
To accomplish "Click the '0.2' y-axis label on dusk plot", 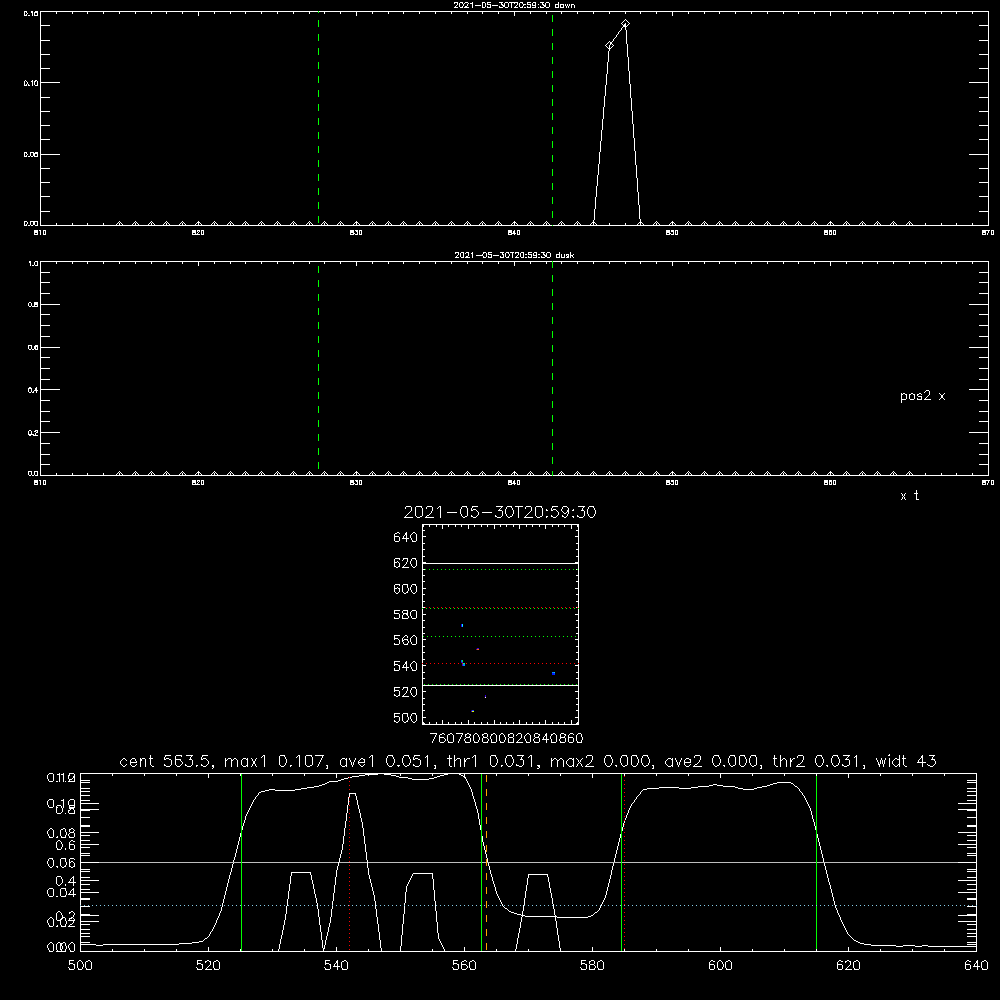I will pyautogui.click(x=33, y=433).
